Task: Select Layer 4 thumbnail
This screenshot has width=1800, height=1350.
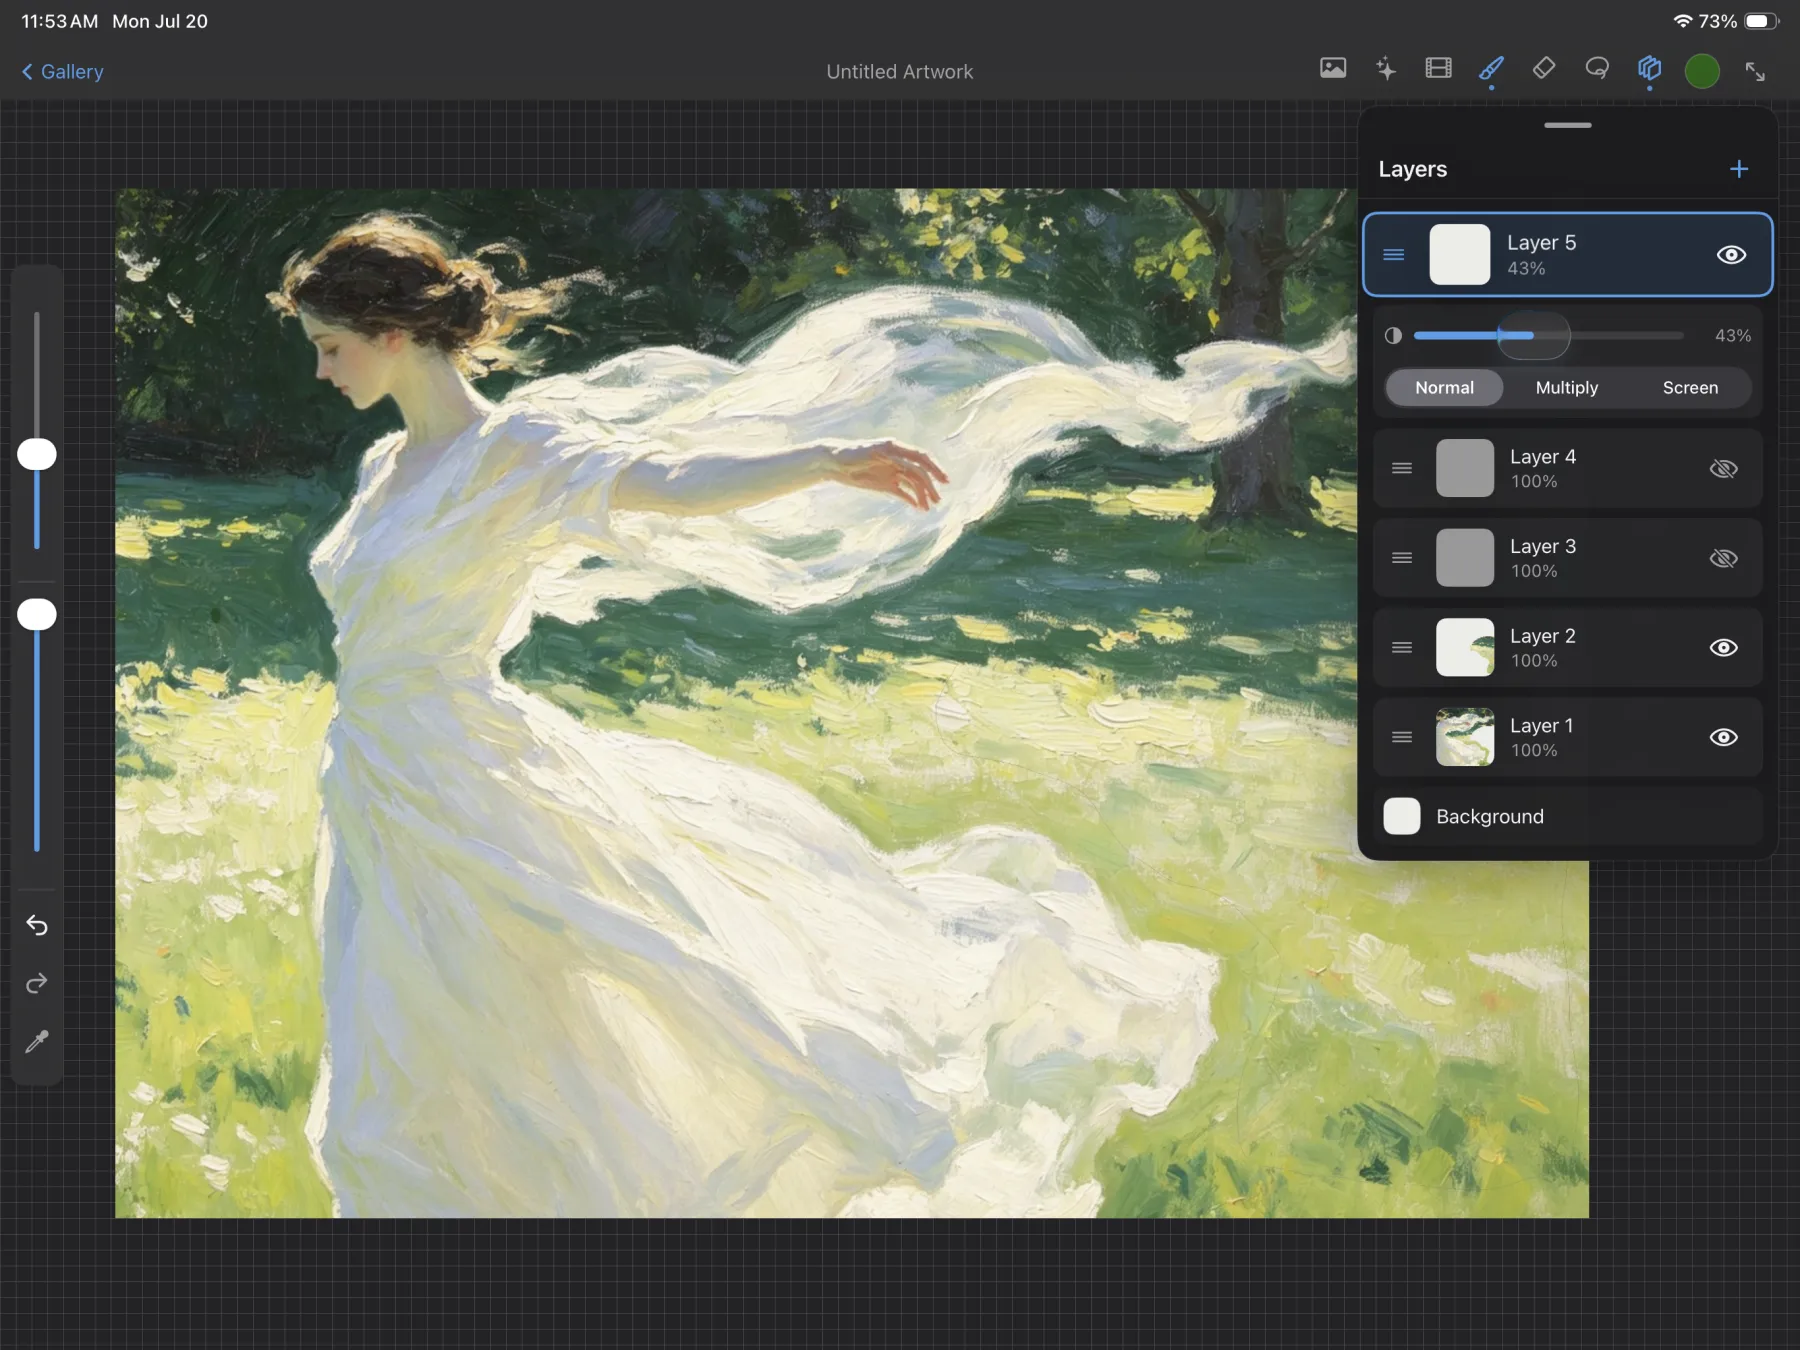Action: coord(1465,468)
